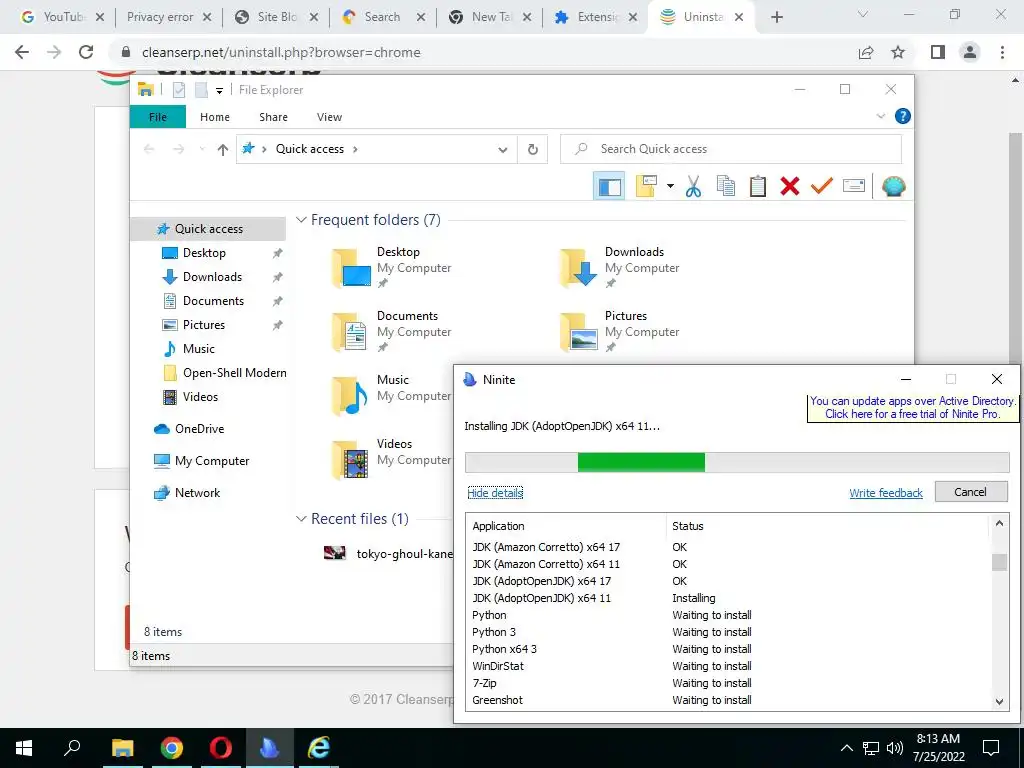
Task: Select Open-Shell Modern folder in navigation pane
Action: pyautogui.click(x=225, y=373)
